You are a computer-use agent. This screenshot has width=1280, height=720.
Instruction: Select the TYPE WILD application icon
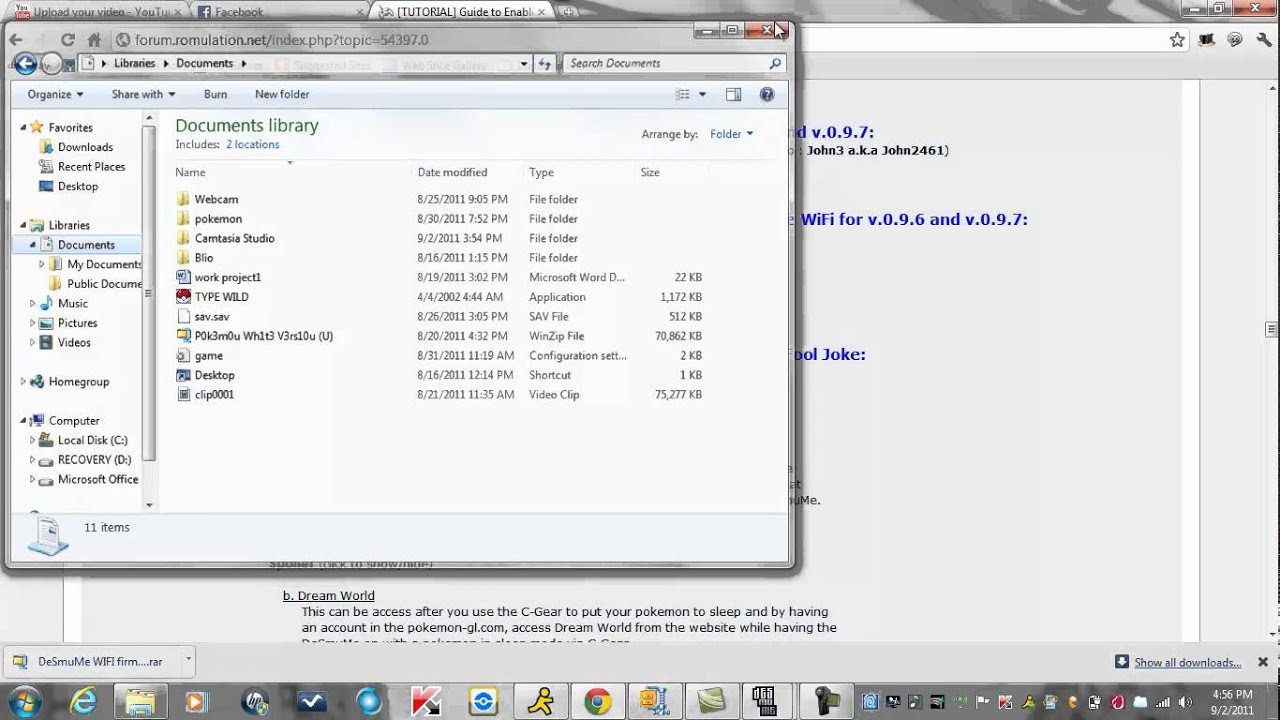pyautogui.click(x=183, y=297)
